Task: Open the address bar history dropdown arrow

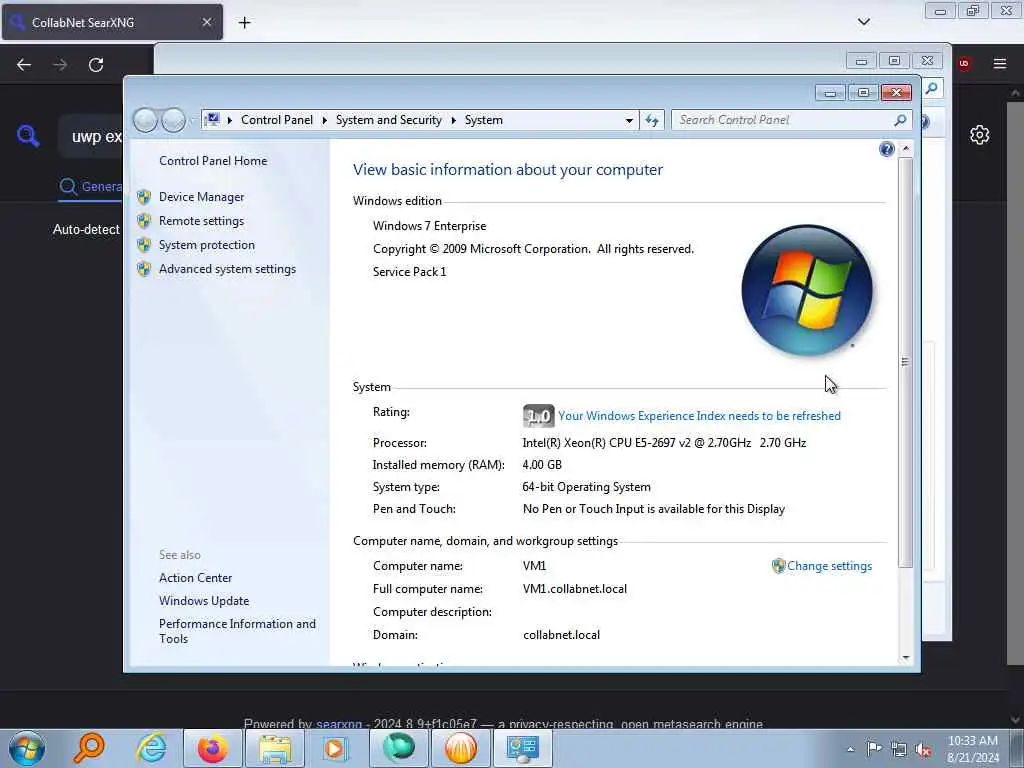Action: [x=629, y=120]
